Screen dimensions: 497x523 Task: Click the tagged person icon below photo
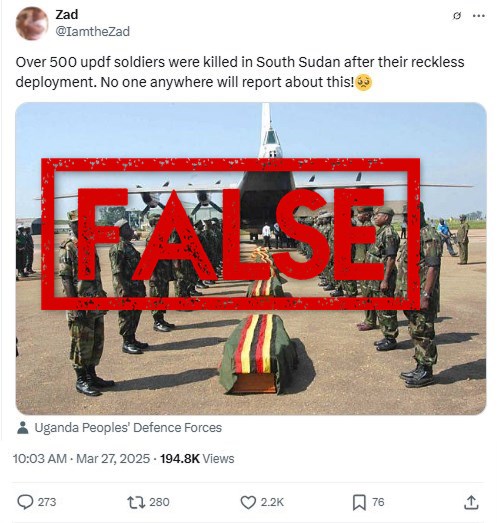23,428
